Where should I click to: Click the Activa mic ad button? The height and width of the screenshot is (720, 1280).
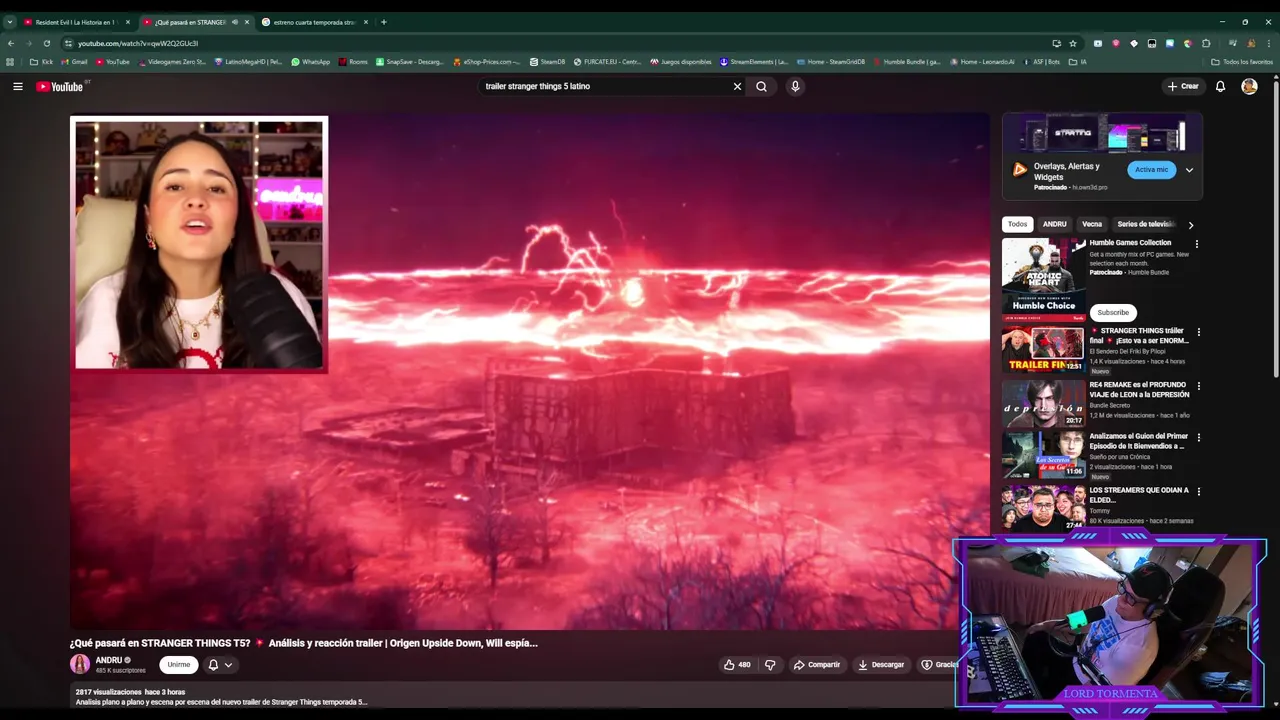[x=1151, y=170]
